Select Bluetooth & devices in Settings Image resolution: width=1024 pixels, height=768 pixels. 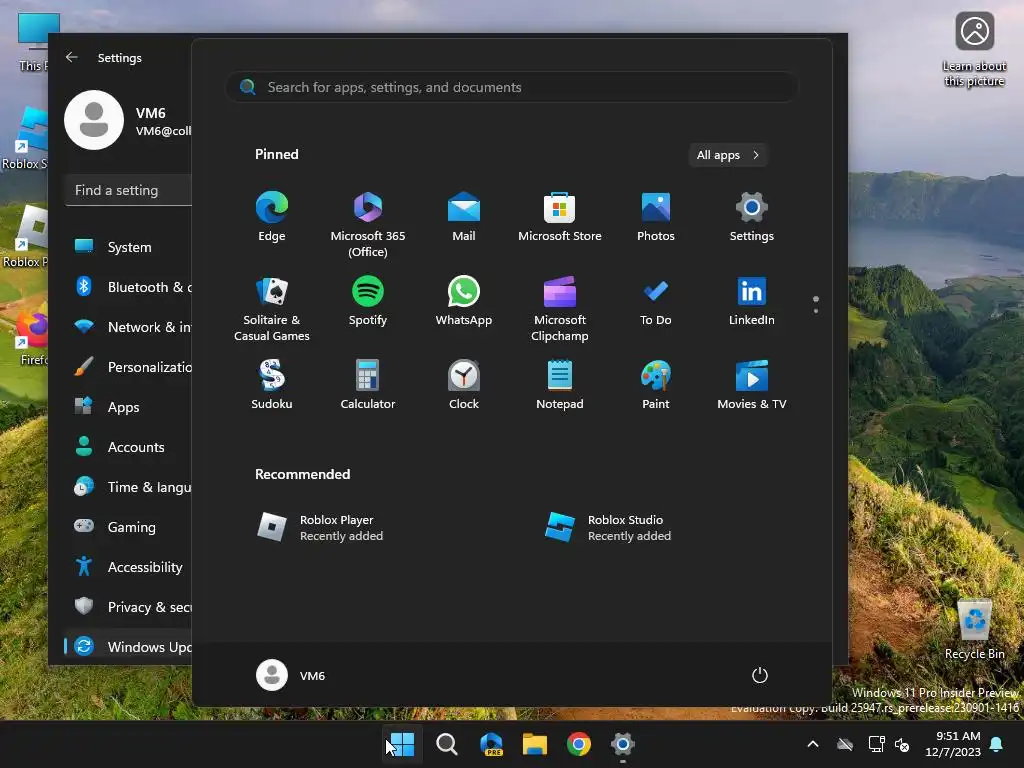[x=129, y=287]
